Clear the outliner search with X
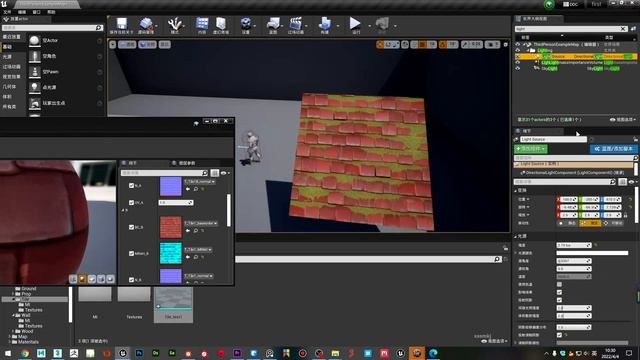Image resolution: width=640 pixels, height=360 pixels. click(x=623, y=29)
